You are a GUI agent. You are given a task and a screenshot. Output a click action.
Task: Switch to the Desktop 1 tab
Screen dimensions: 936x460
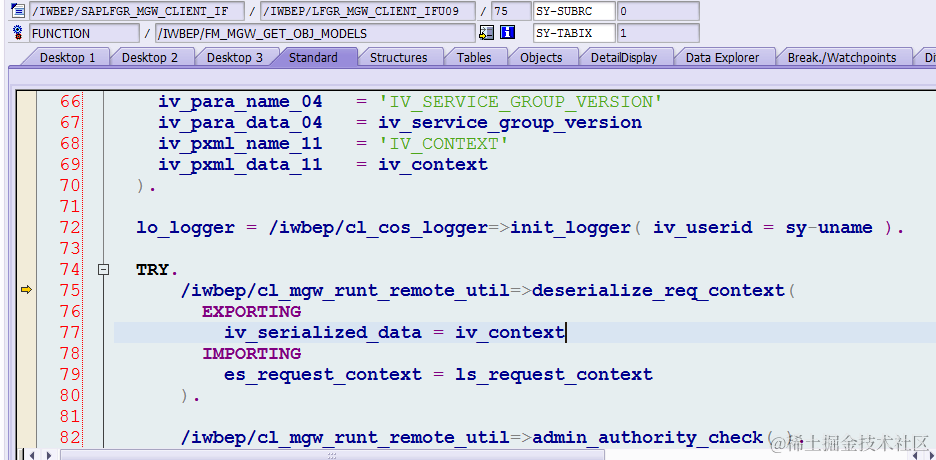click(67, 57)
